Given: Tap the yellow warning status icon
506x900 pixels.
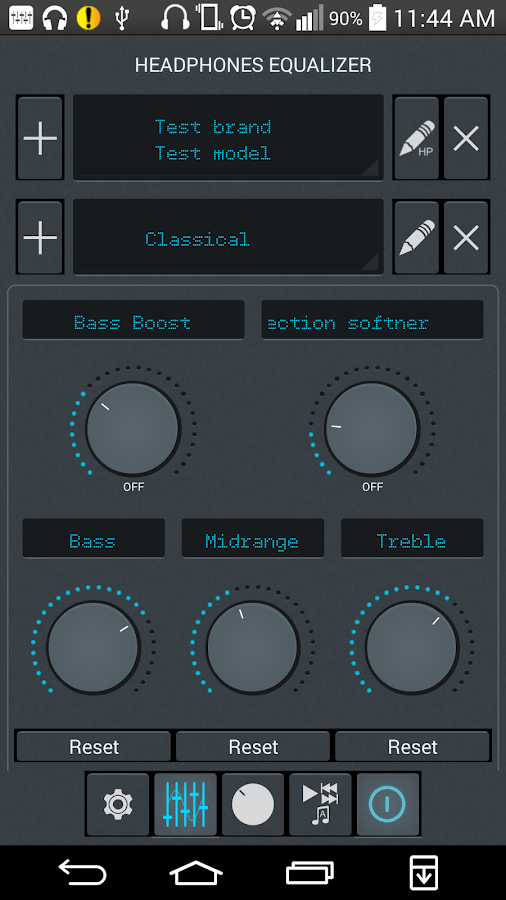Looking at the screenshot, I should tap(88, 18).
